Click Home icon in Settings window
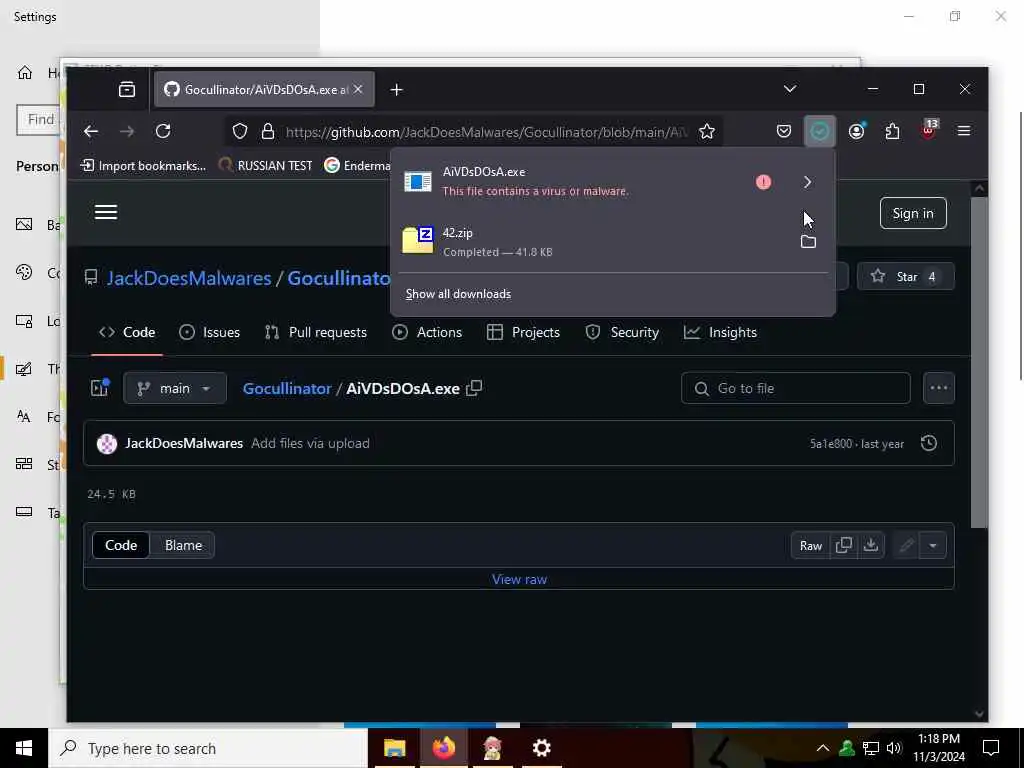1024x768 pixels. click(25, 73)
